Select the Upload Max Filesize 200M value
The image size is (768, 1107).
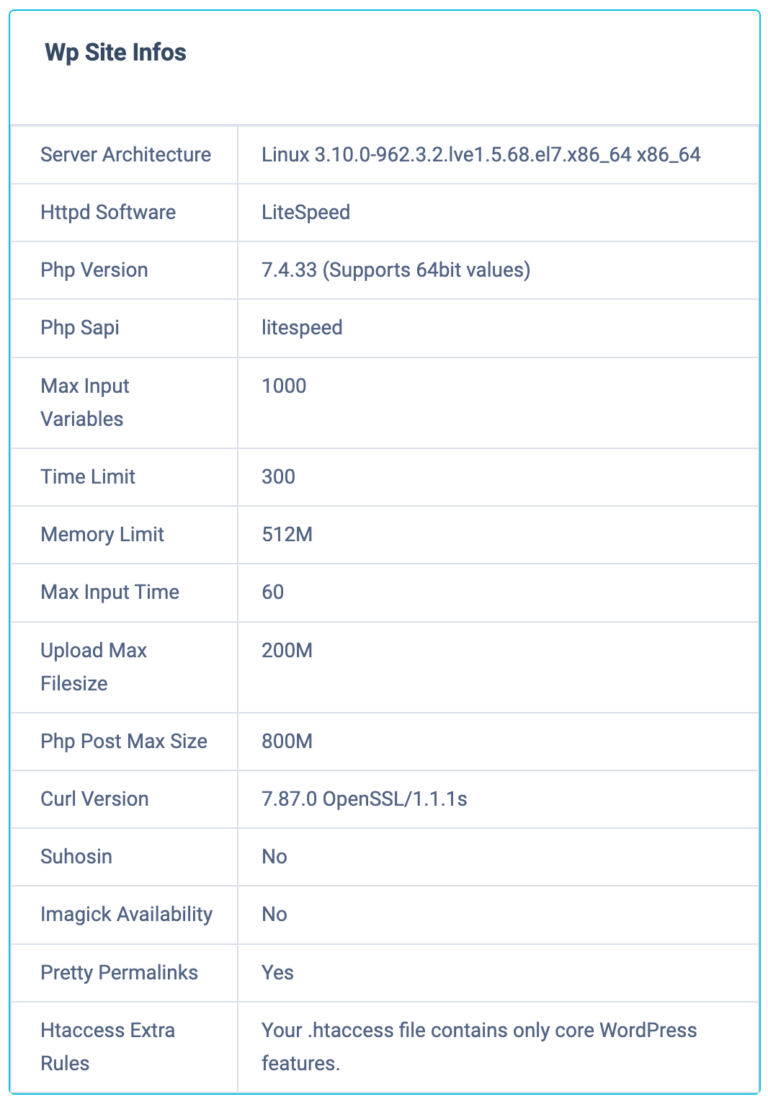pos(287,651)
